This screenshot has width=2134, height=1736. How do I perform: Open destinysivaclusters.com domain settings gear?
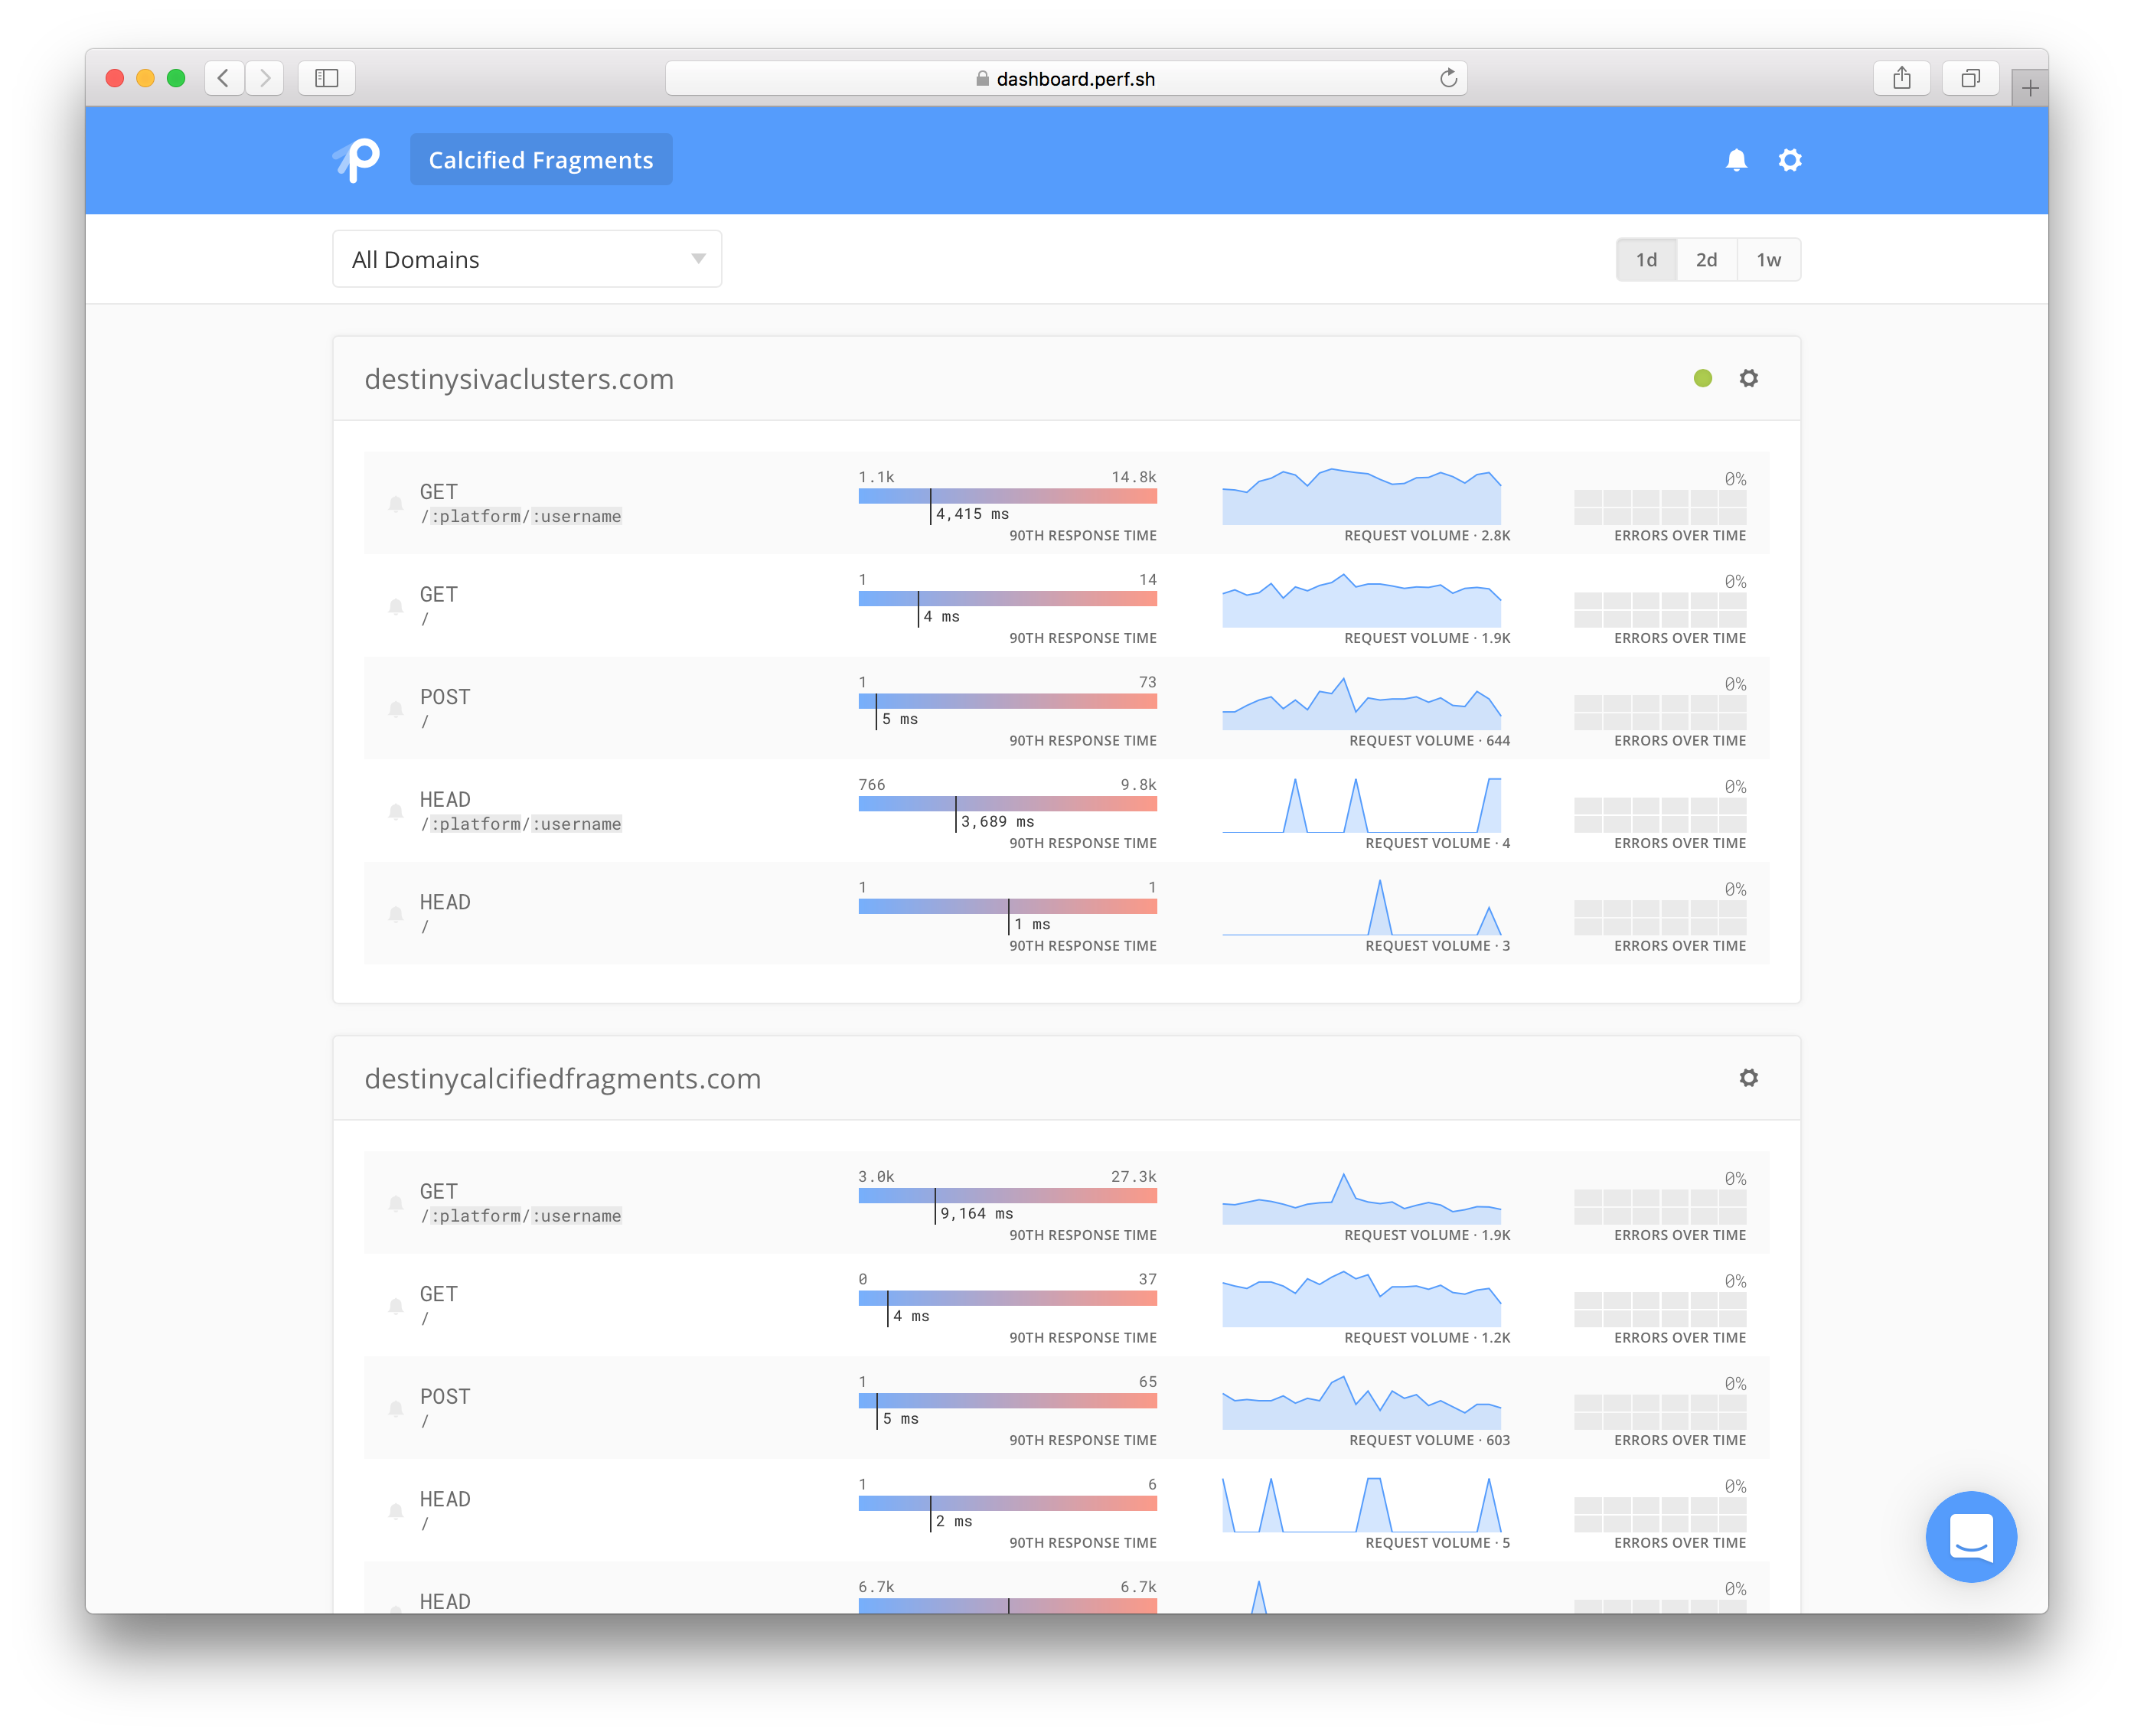click(1748, 378)
